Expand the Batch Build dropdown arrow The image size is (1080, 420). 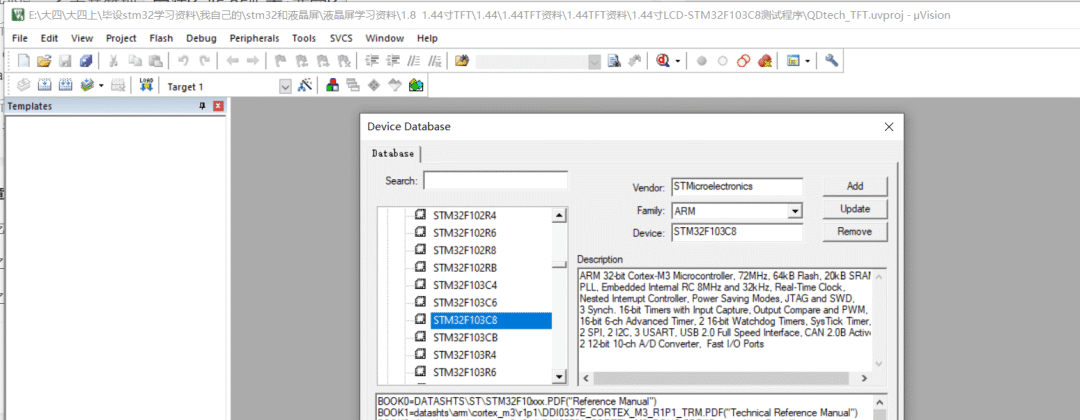101,86
